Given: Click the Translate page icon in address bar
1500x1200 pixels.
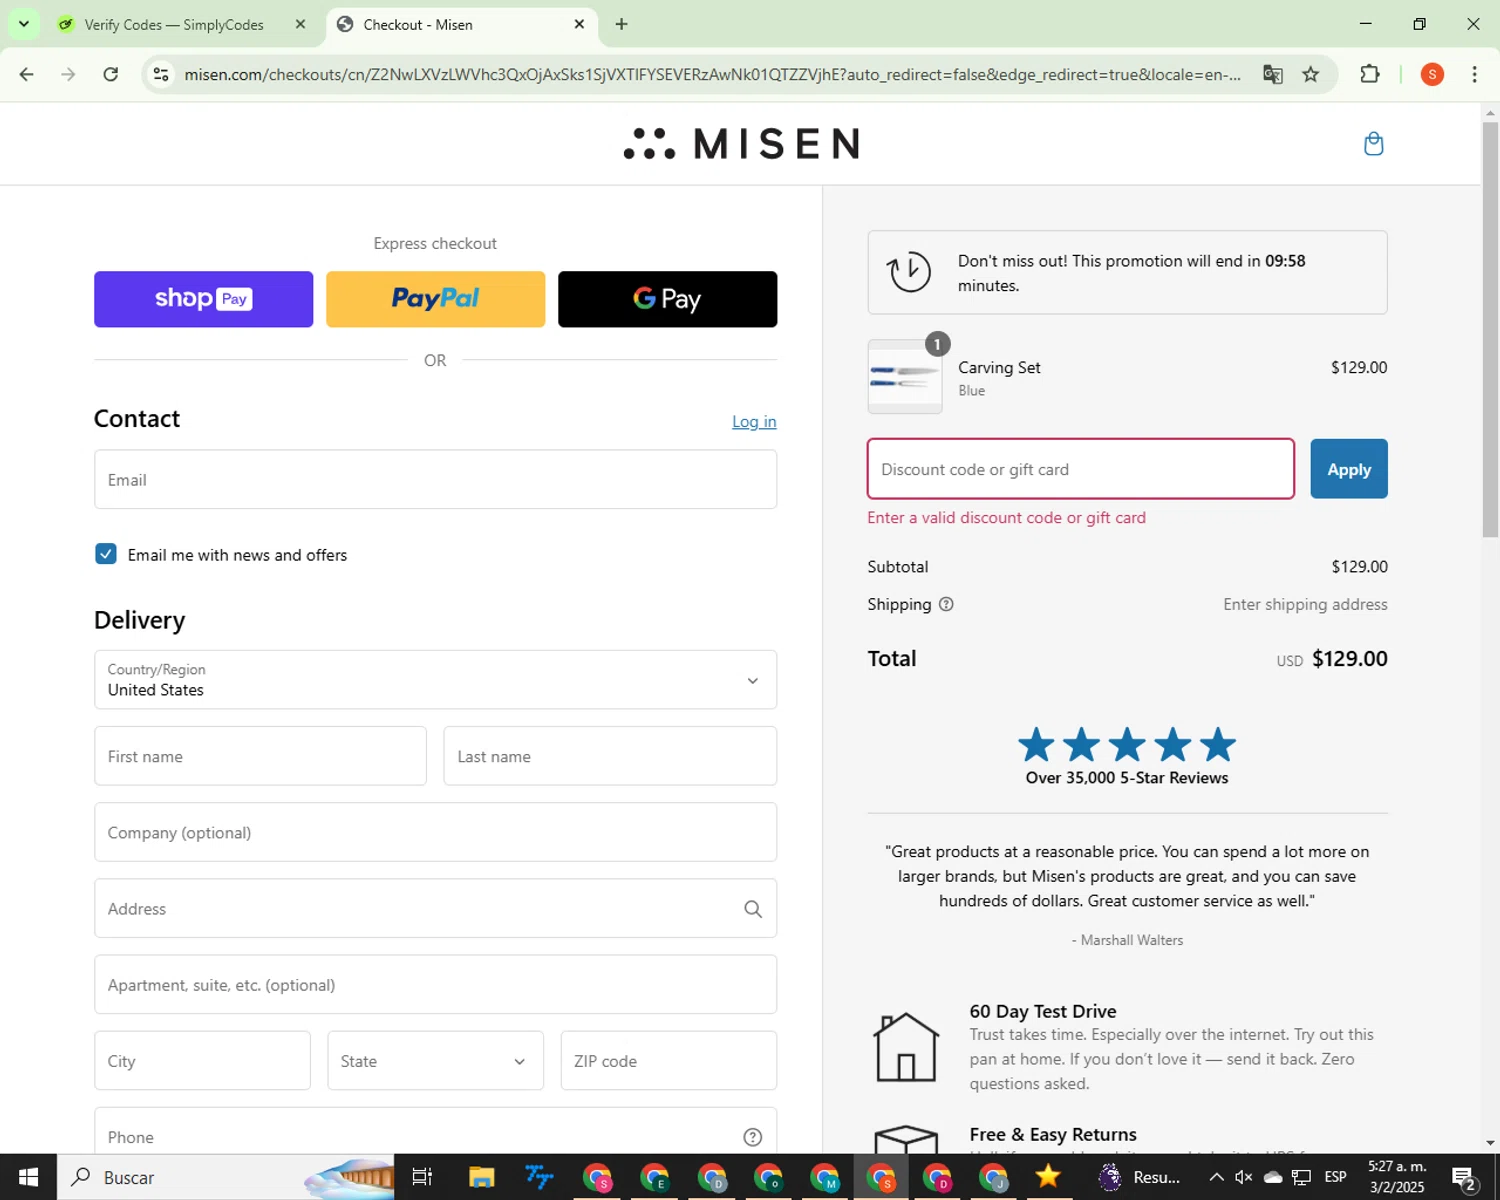Looking at the screenshot, I should pos(1272,74).
